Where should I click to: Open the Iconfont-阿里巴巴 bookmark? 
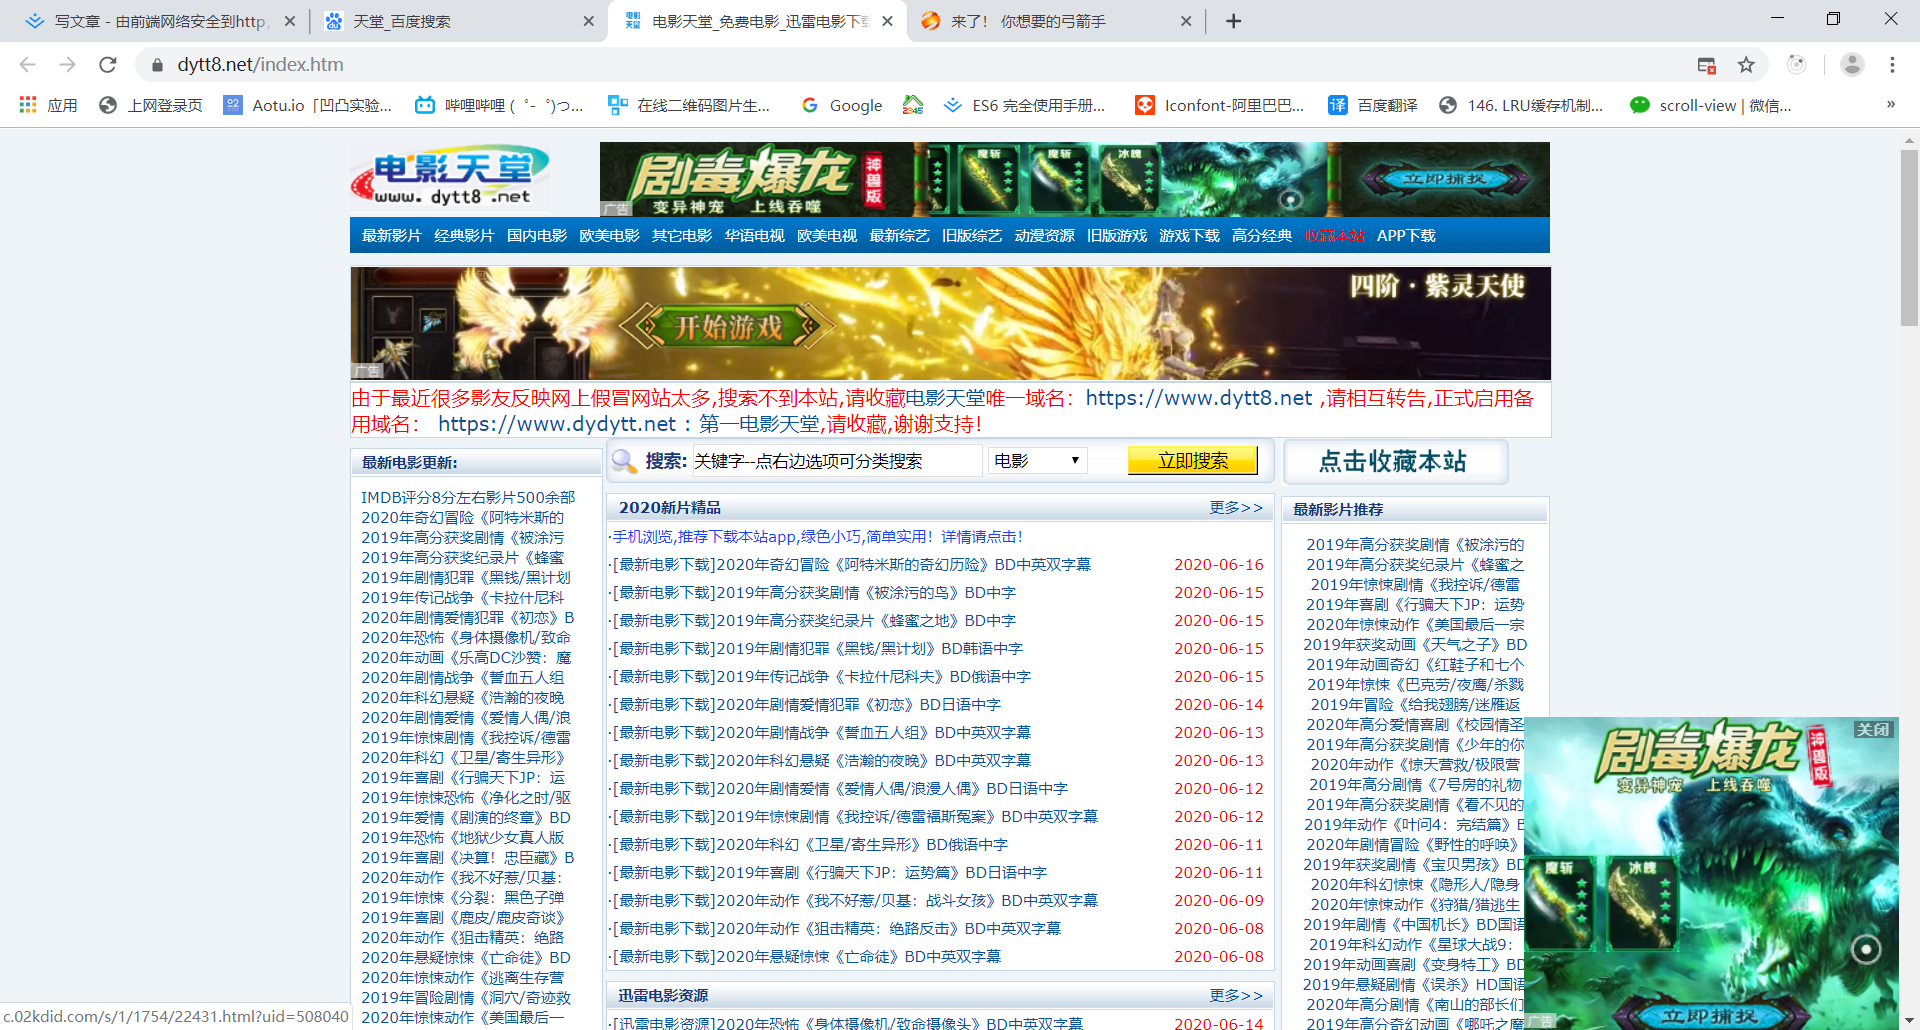1220,105
